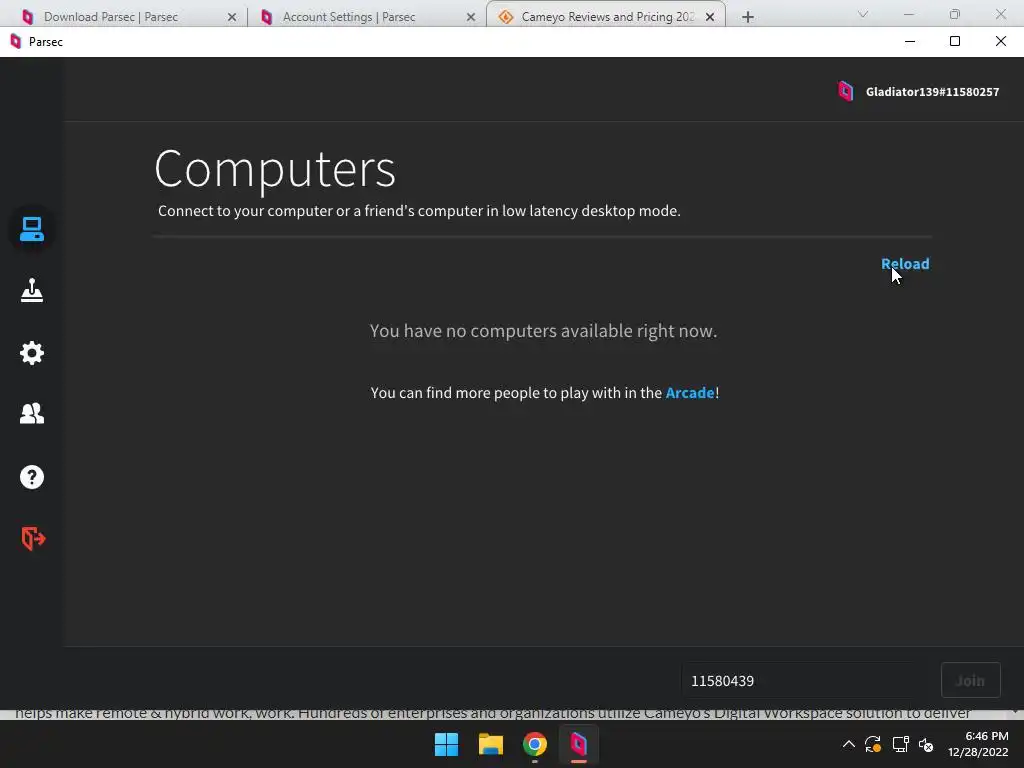Open File Explorer from taskbar
The width and height of the screenshot is (1024, 768).
pyautogui.click(x=490, y=744)
